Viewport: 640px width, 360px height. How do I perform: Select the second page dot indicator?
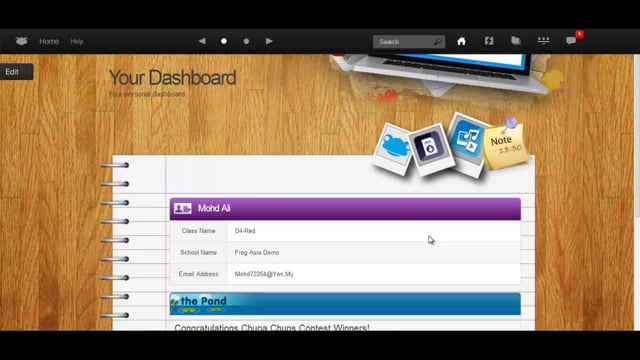246,41
